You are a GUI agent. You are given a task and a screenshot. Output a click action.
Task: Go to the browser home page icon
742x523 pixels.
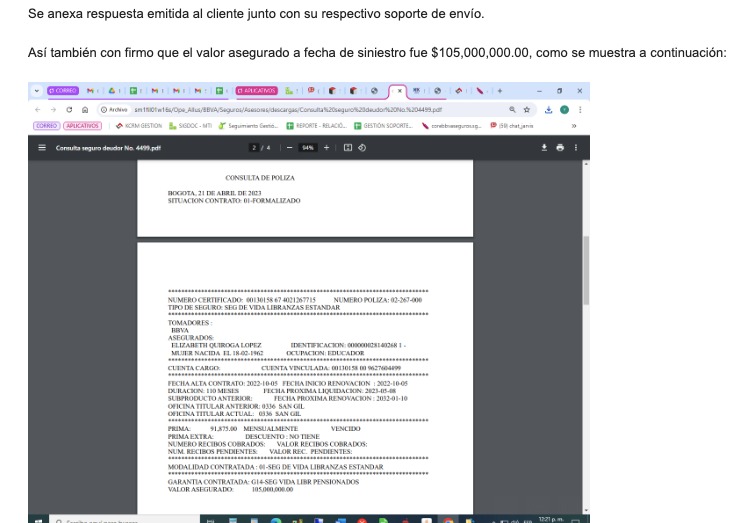[85, 109]
